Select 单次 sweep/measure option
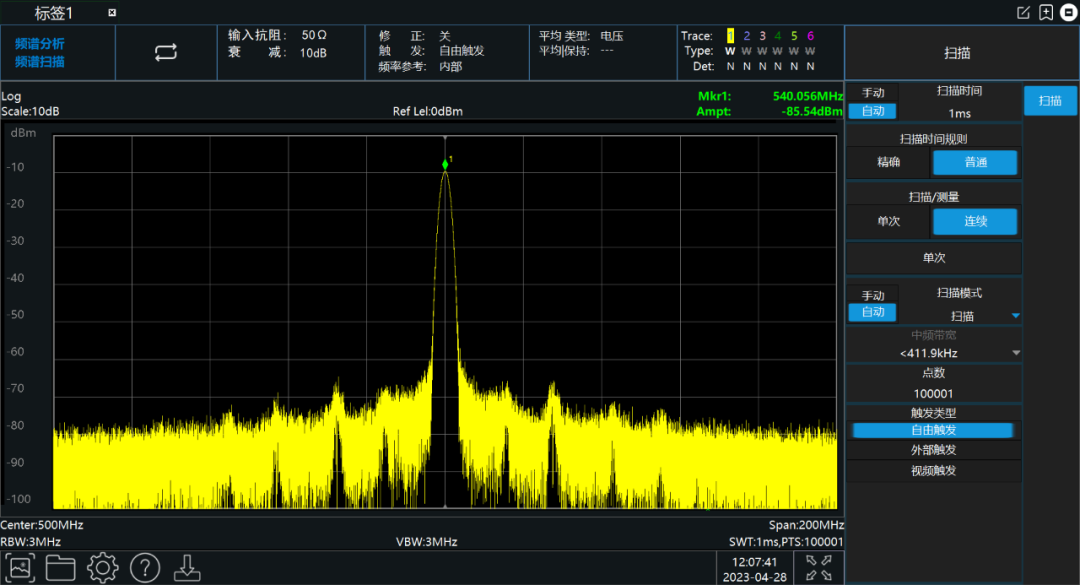The width and height of the screenshot is (1080, 585). [x=889, y=221]
